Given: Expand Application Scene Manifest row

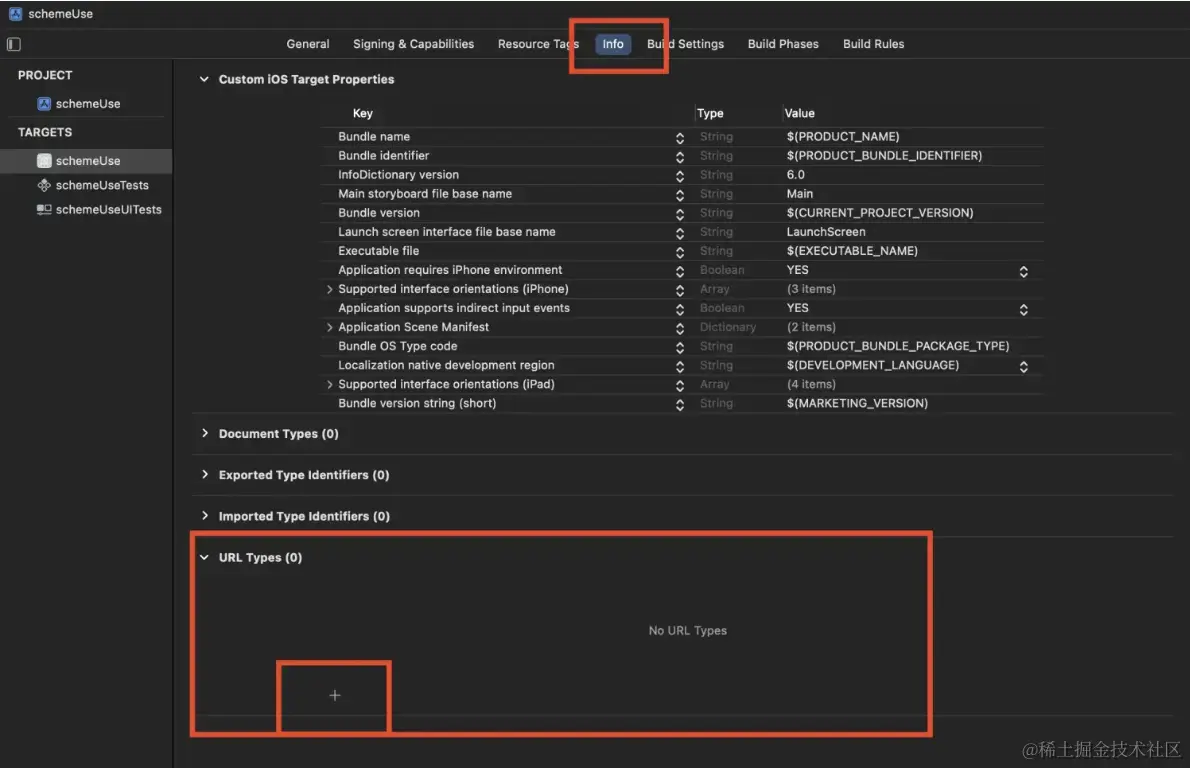Looking at the screenshot, I should point(329,327).
